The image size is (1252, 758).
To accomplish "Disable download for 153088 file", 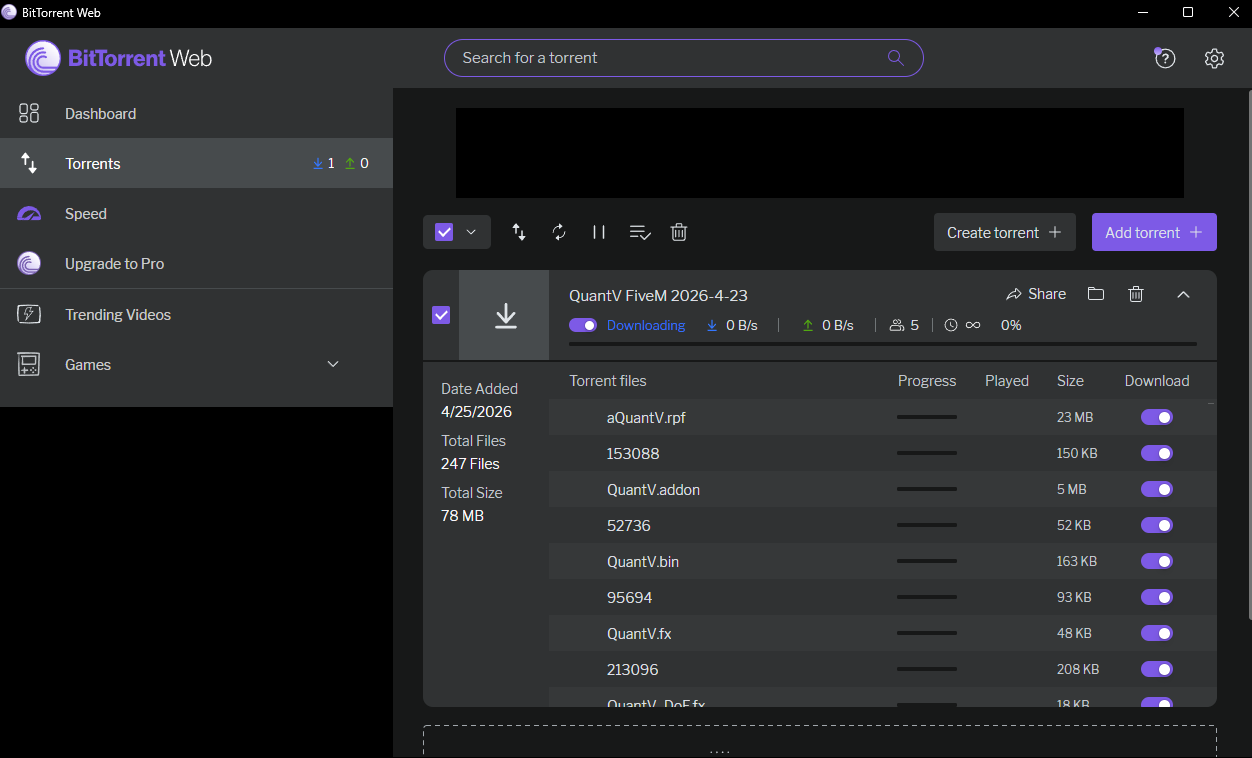I will [x=1157, y=453].
